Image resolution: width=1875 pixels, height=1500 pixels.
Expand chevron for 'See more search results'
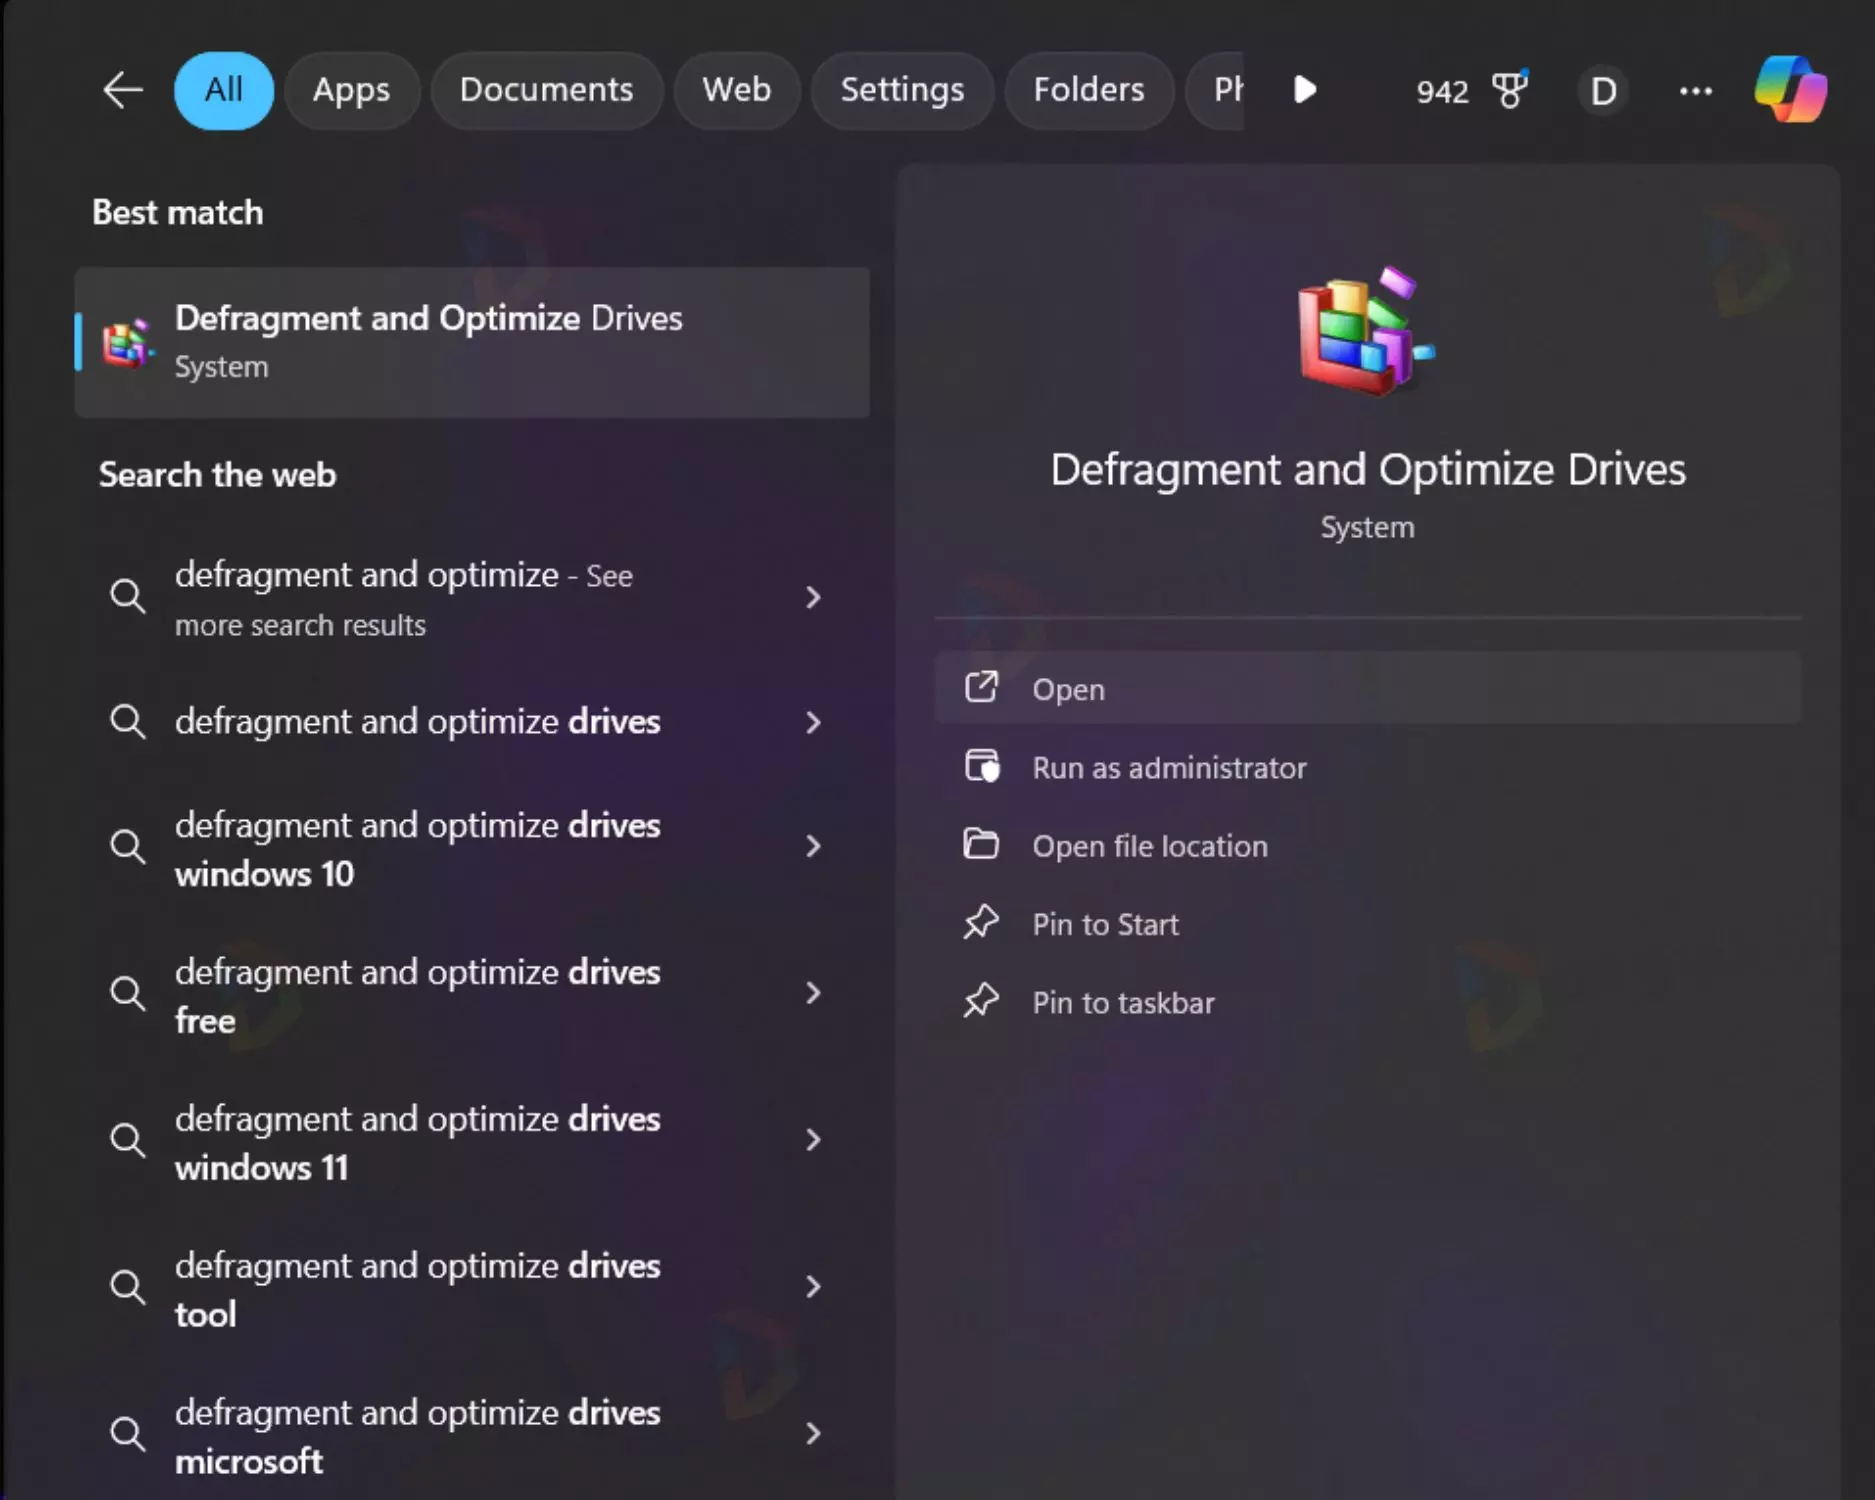point(813,597)
